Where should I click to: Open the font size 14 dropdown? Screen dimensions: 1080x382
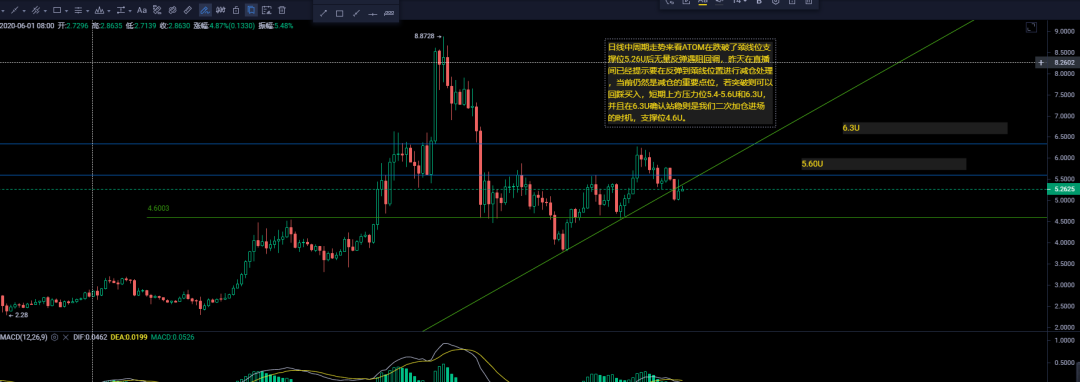click(x=740, y=2)
